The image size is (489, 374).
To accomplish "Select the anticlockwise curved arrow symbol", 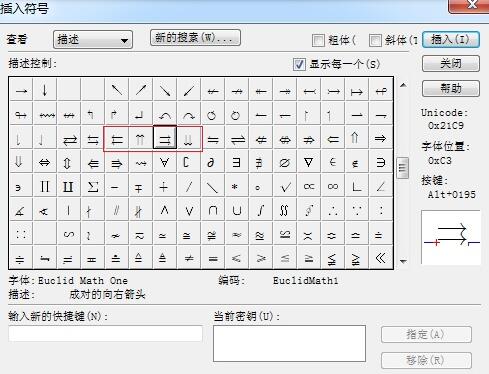I will [165, 114].
